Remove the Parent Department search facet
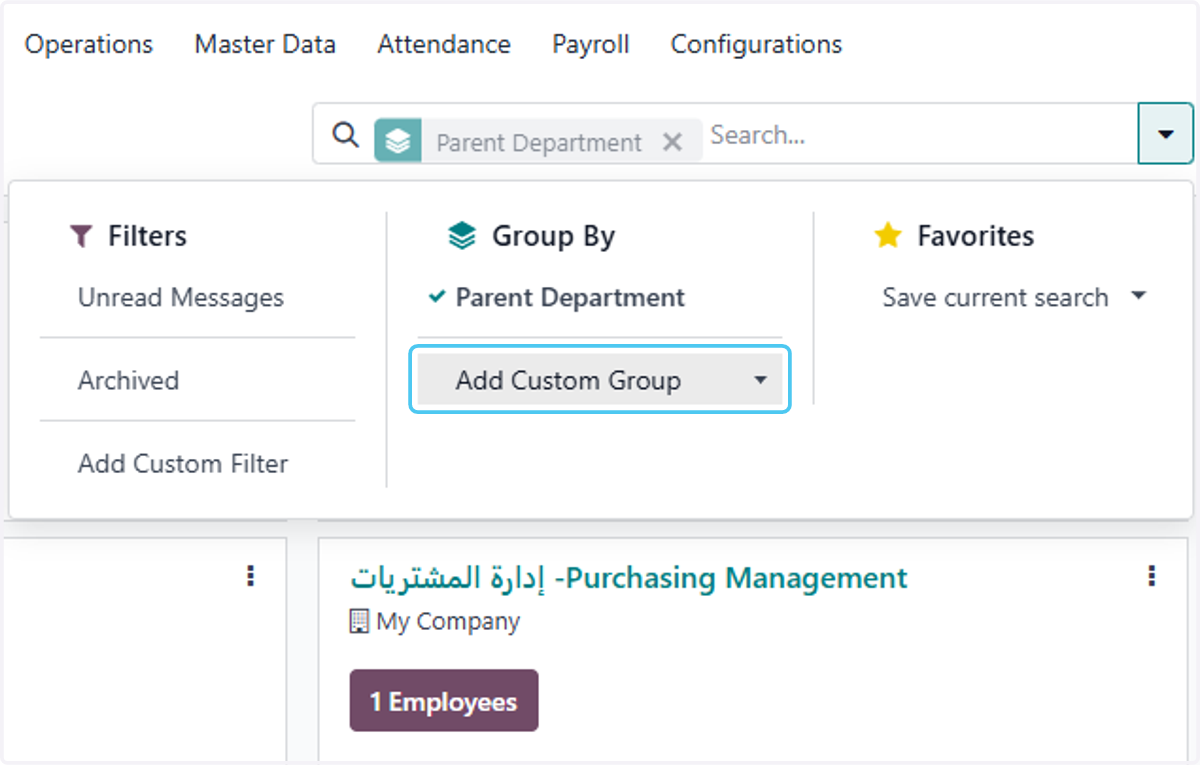 coord(672,142)
